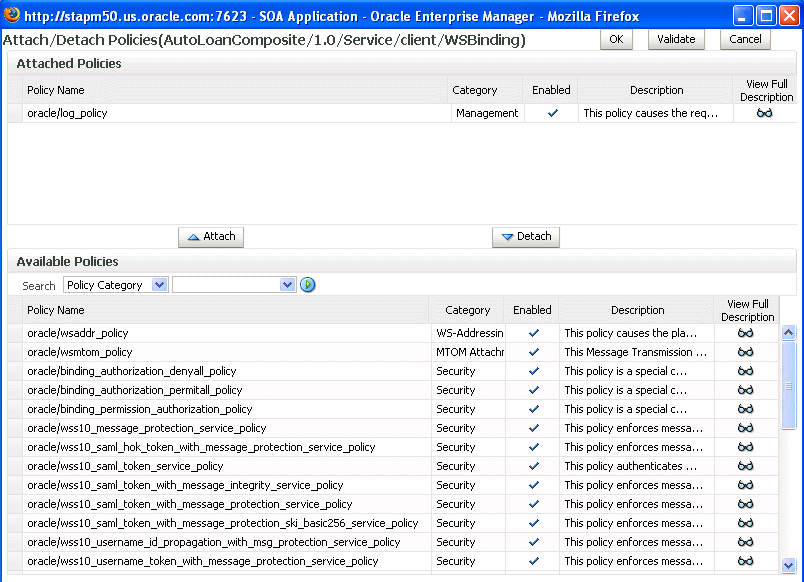Click 'This Message Transmission' description cell
This screenshot has width=804, height=582.
pyautogui.click(x=636, y=352)
